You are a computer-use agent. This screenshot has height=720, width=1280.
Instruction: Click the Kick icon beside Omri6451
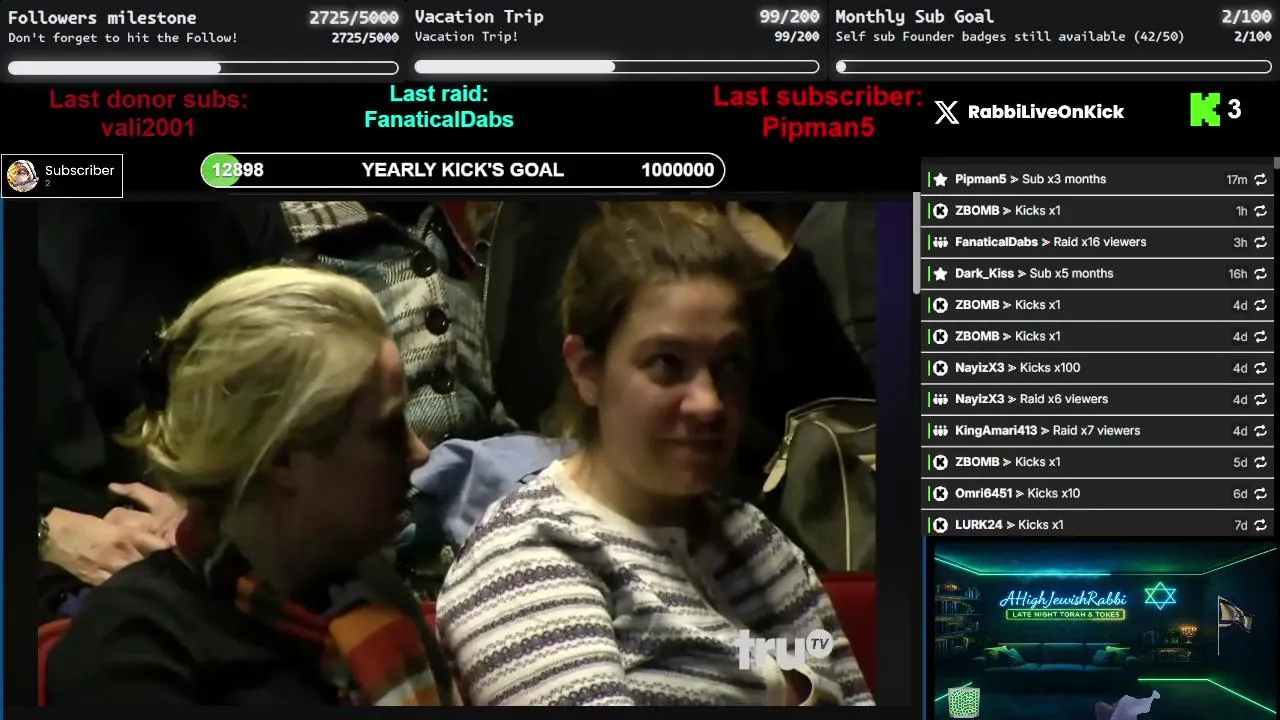pos(940,494)
